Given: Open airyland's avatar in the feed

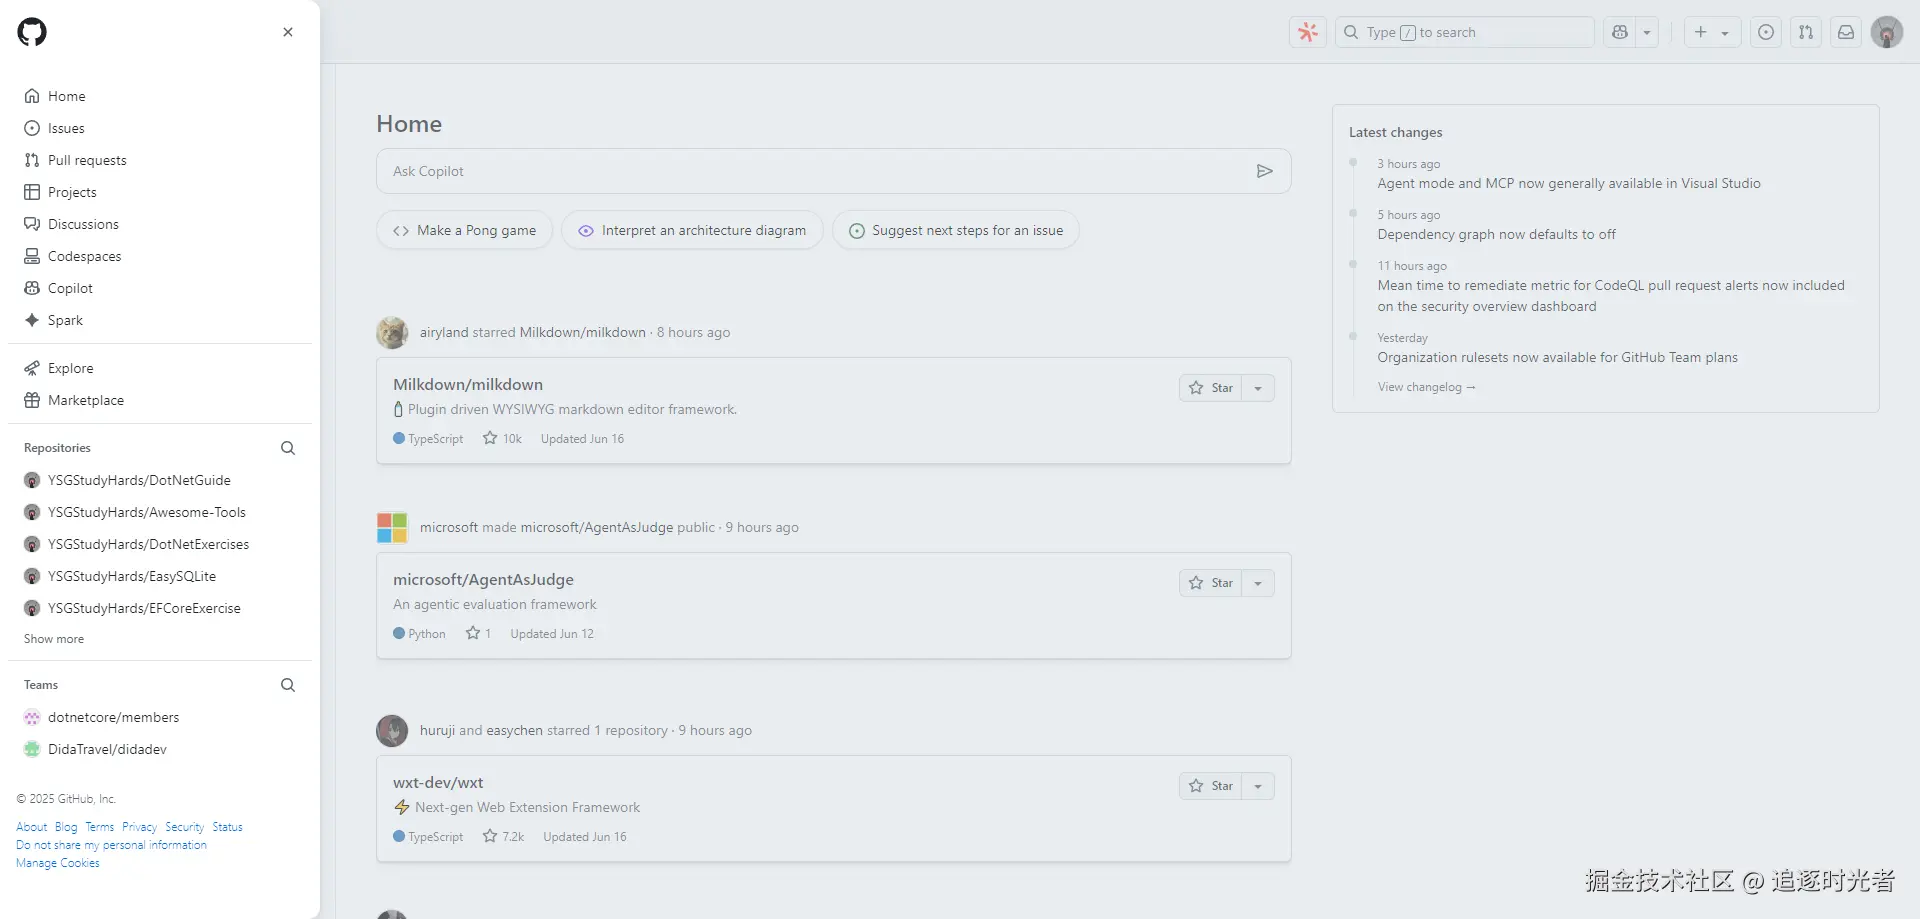Looking at the screenshot, I should 392,332.
